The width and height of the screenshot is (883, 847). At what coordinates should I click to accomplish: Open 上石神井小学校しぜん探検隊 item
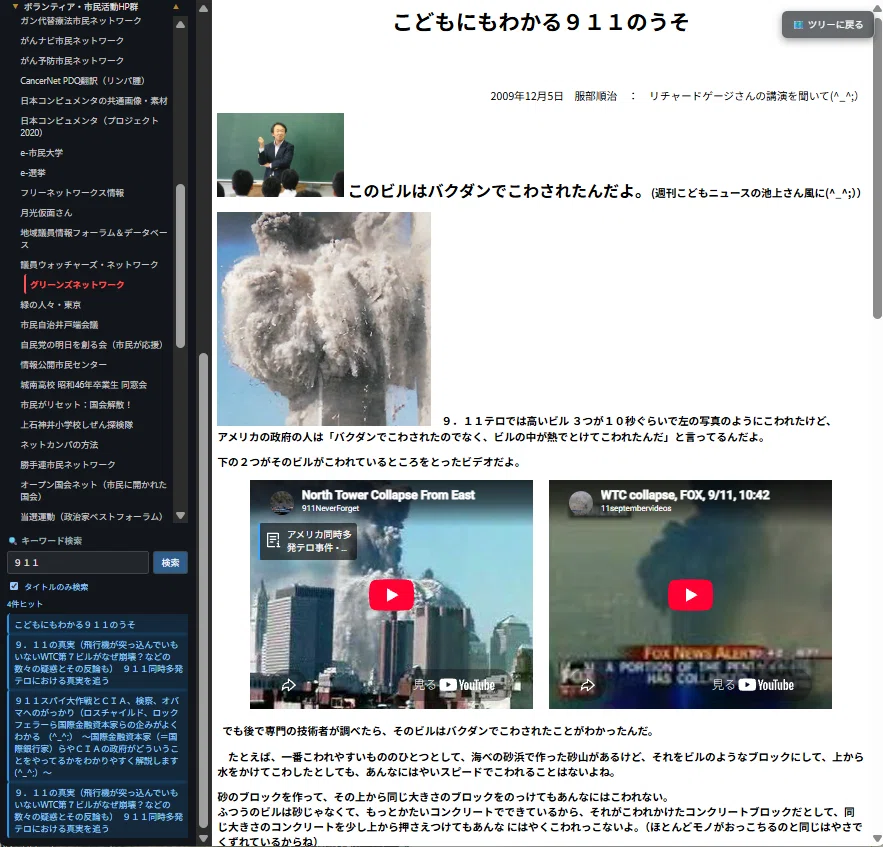(77, 425)
